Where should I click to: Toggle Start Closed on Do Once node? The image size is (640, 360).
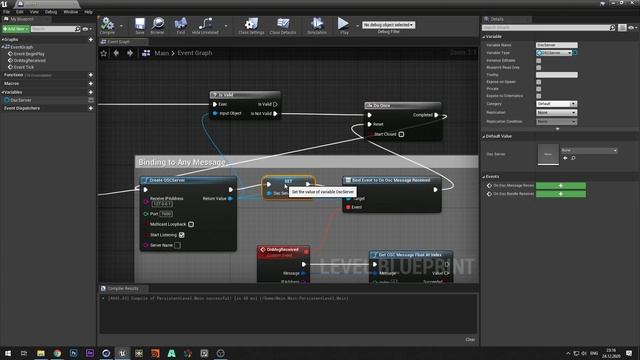click(401, 134)
